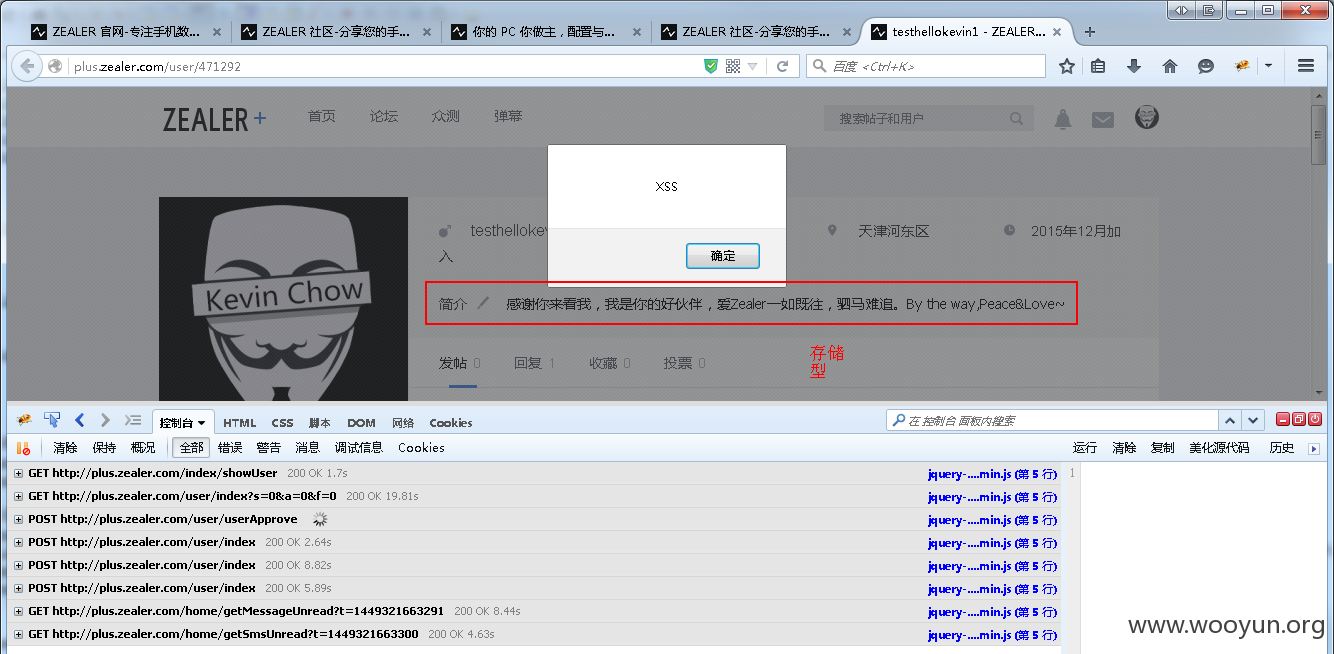Open the dropdown arrow next to Firebug icon
This screenshot has width=1334, height=654.
[1268, 67]
